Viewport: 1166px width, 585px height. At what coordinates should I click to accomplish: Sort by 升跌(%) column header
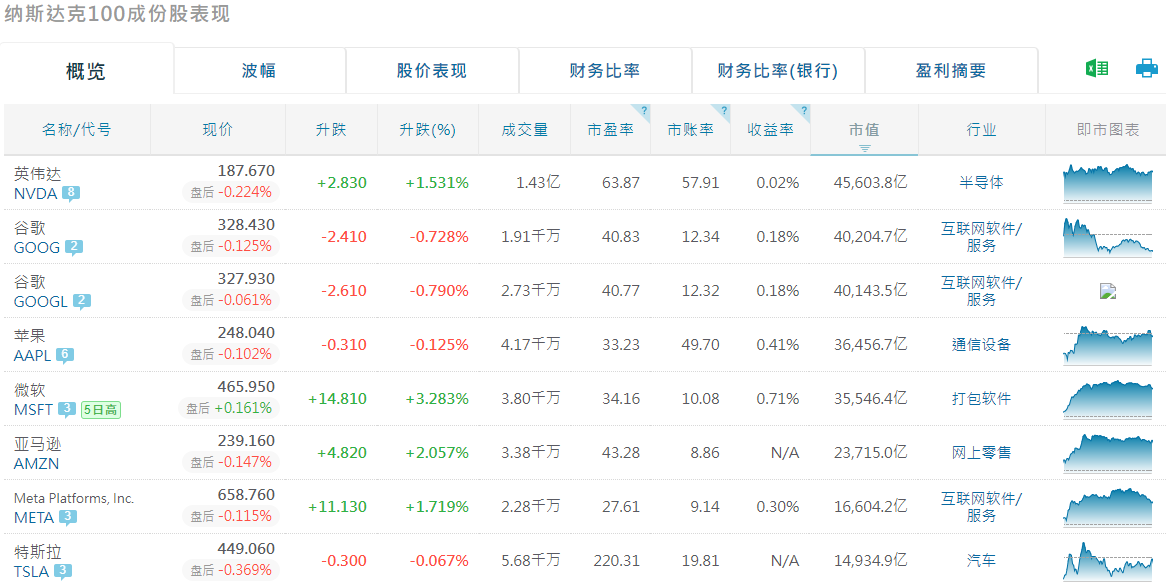(427, 130)
